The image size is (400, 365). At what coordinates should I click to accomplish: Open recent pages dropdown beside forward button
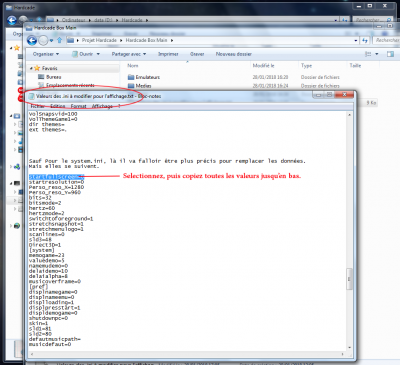coord(51,41)
